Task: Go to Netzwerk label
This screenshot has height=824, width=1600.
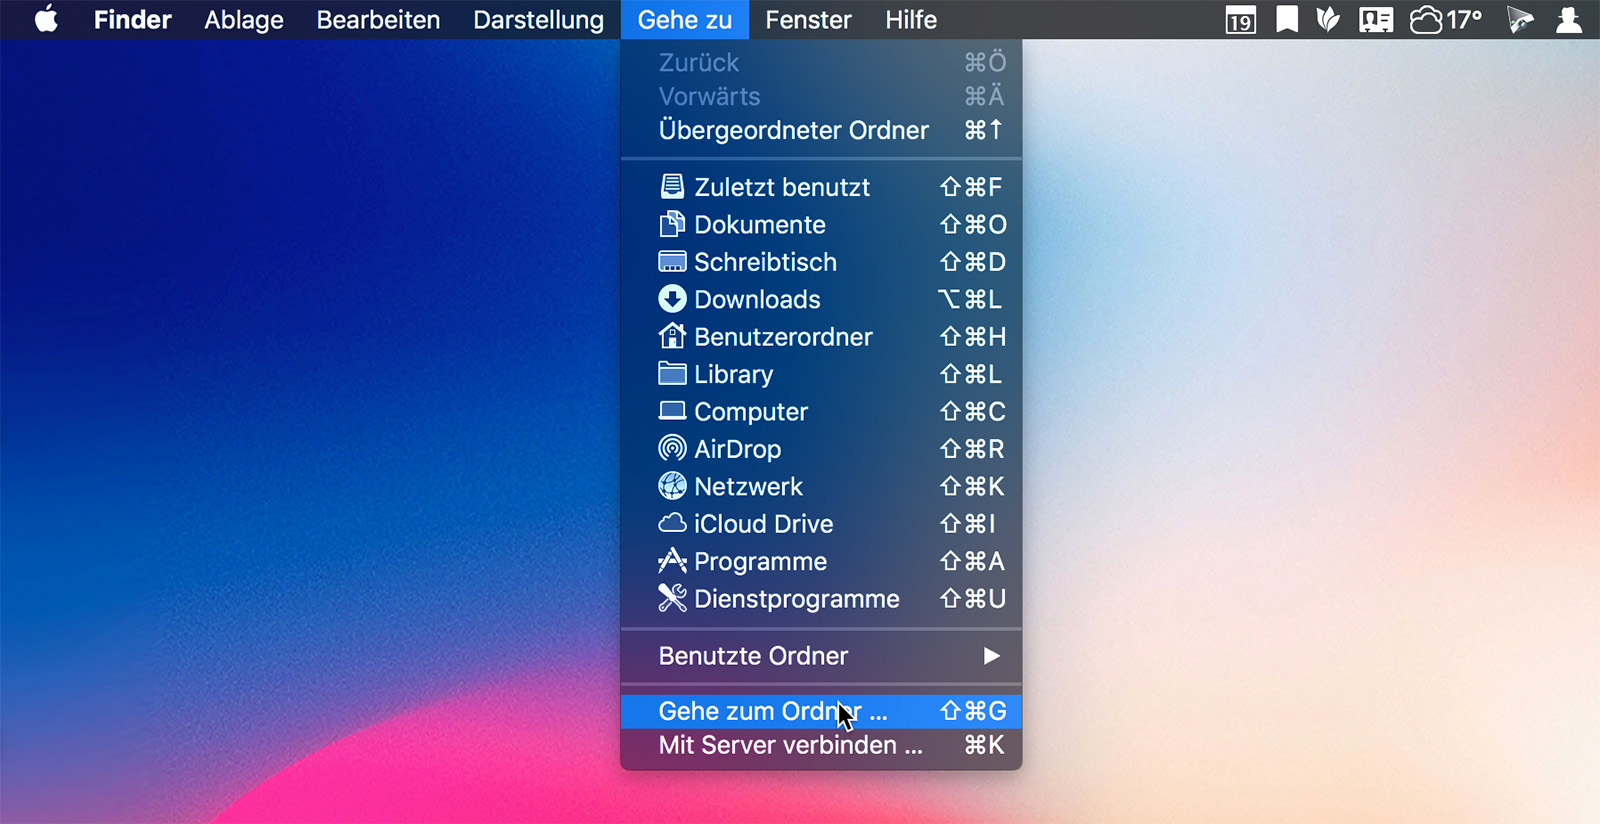Action: [x=748, y=487]
